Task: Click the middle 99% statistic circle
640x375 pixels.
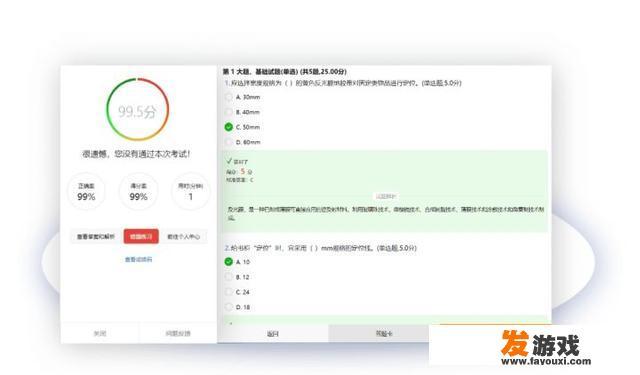Action: click(x=138, y=191)
